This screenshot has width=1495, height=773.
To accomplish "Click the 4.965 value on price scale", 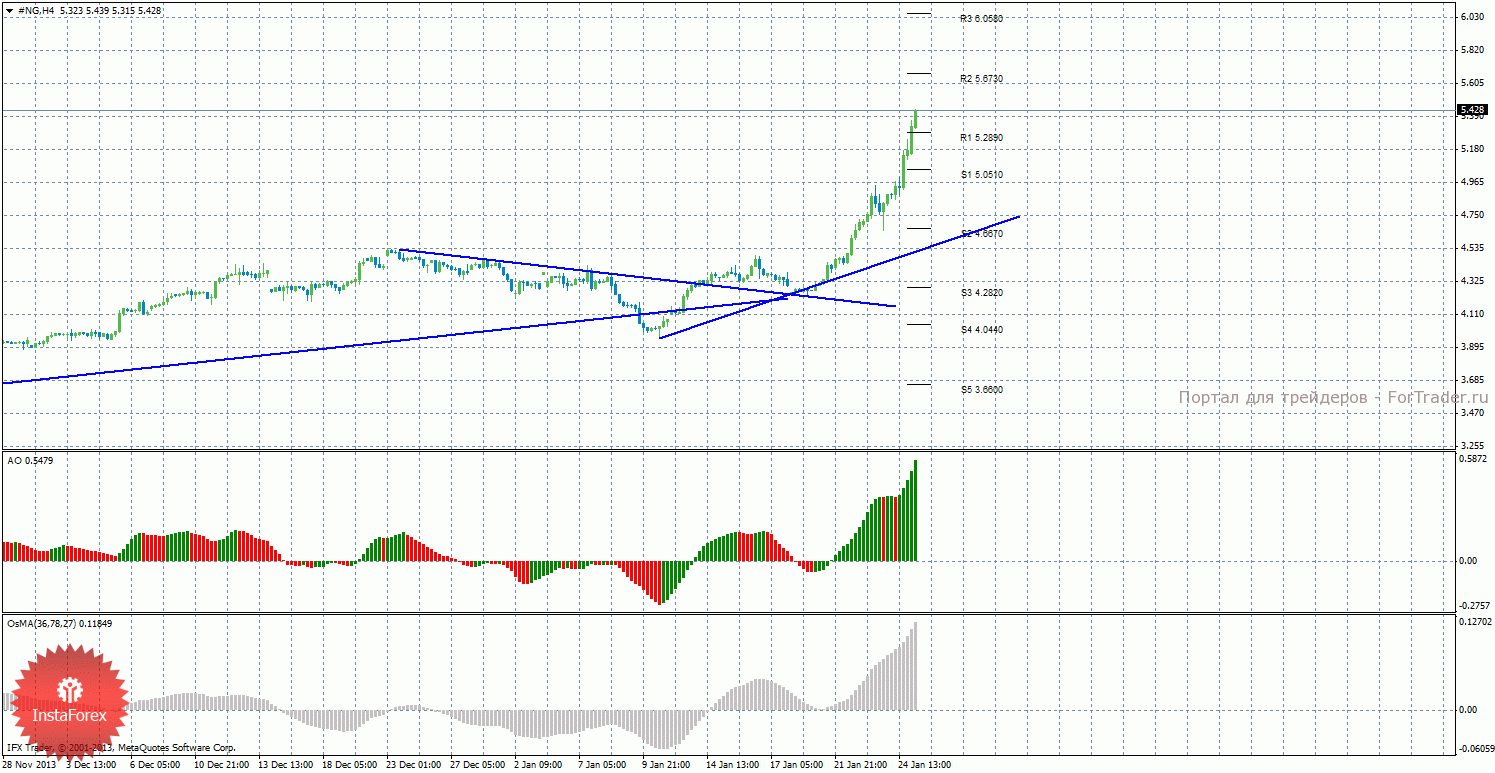I will (x=1471, y=182).
